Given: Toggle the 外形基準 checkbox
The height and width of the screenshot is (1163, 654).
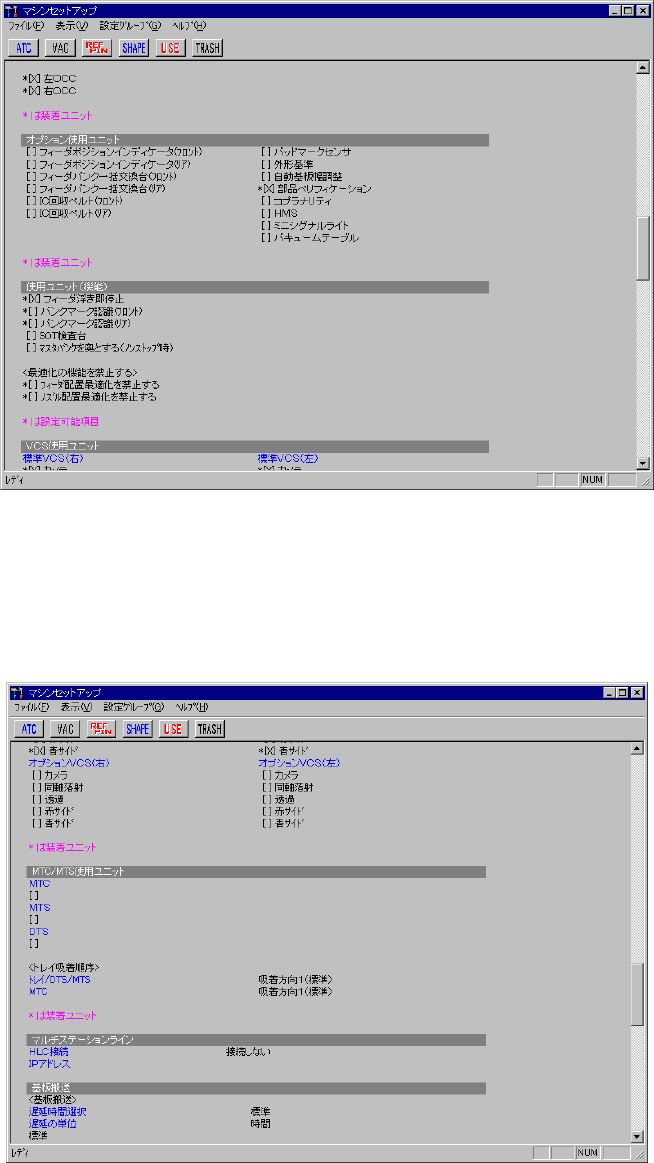Looking at the screenshot, I should pyautogui.click(x=266, y=164).
